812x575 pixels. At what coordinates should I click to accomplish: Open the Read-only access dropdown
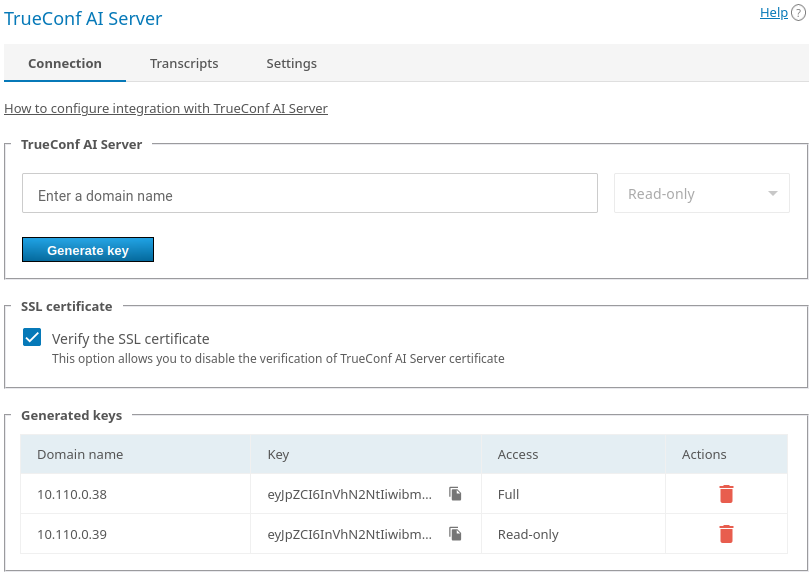tap(700, 194)
